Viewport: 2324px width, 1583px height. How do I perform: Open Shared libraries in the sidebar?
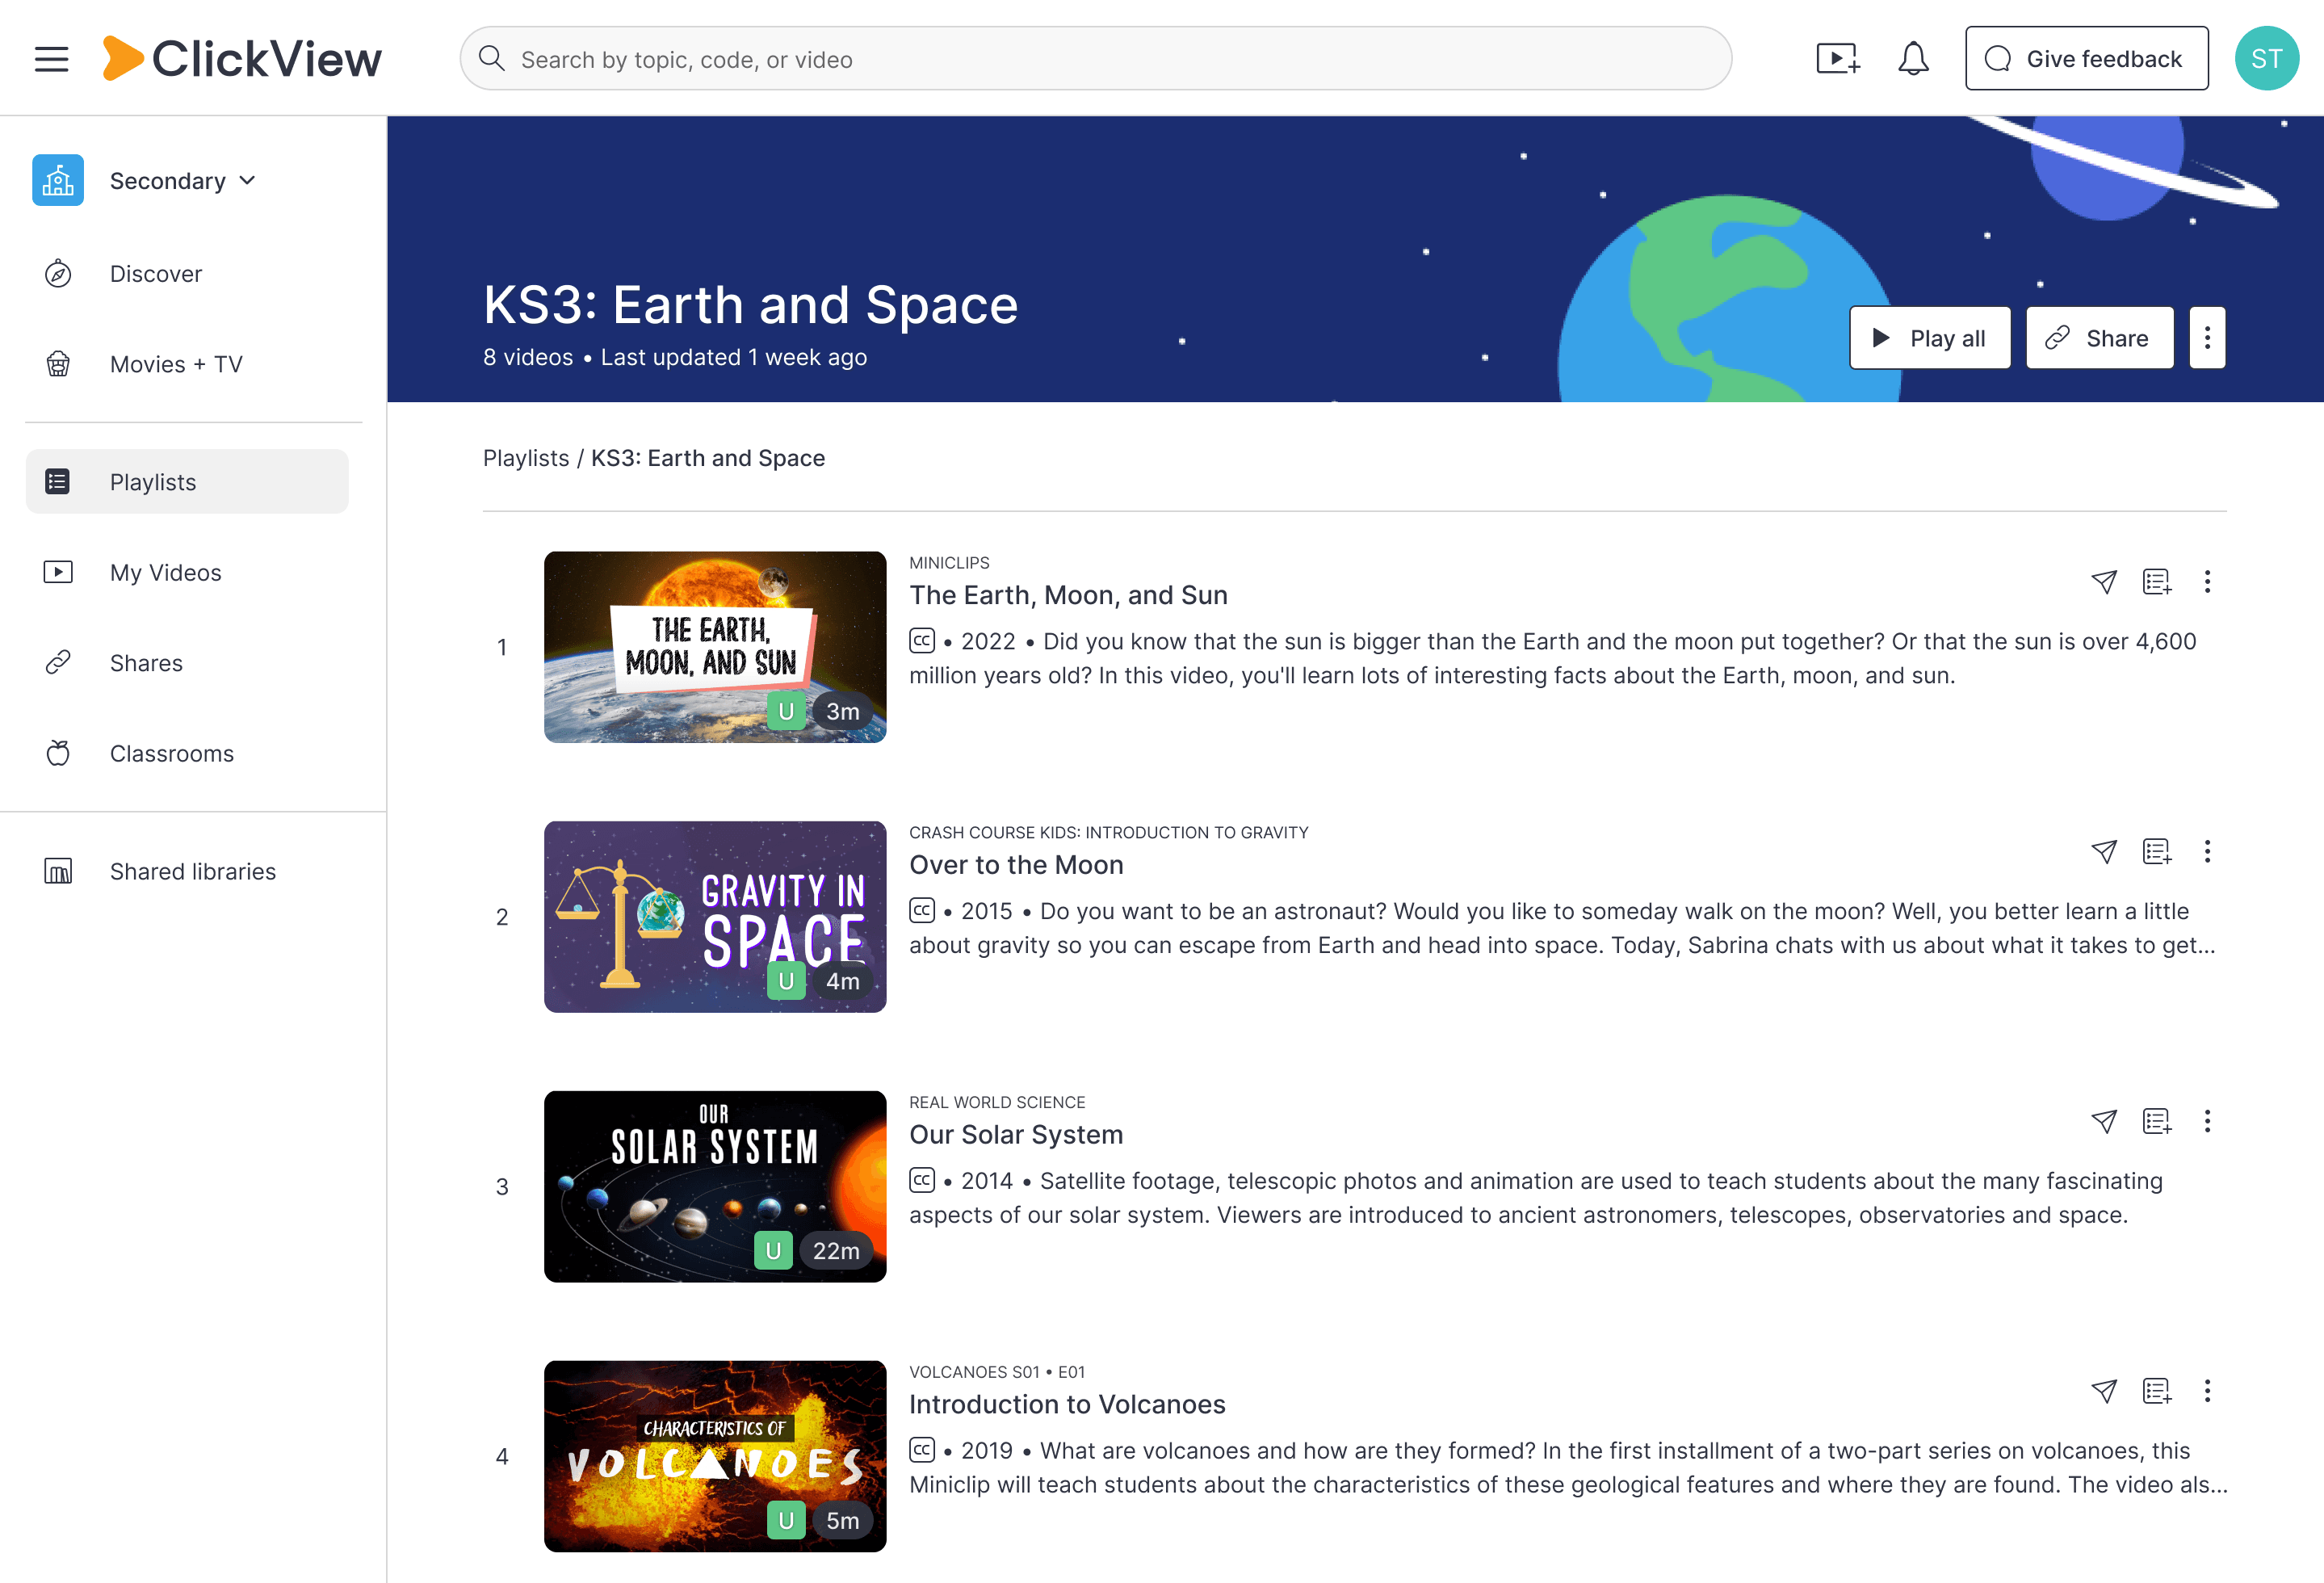pos(187,872)
